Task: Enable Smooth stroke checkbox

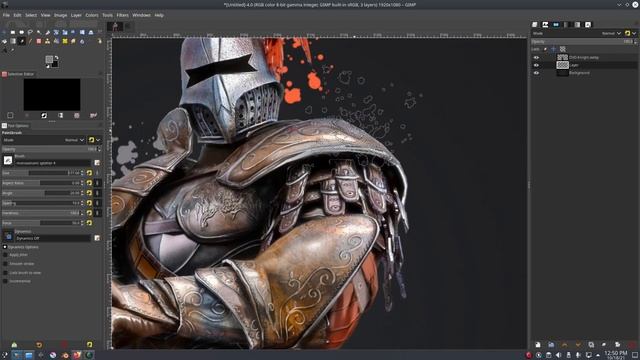Action: click(x=5, y=264)
